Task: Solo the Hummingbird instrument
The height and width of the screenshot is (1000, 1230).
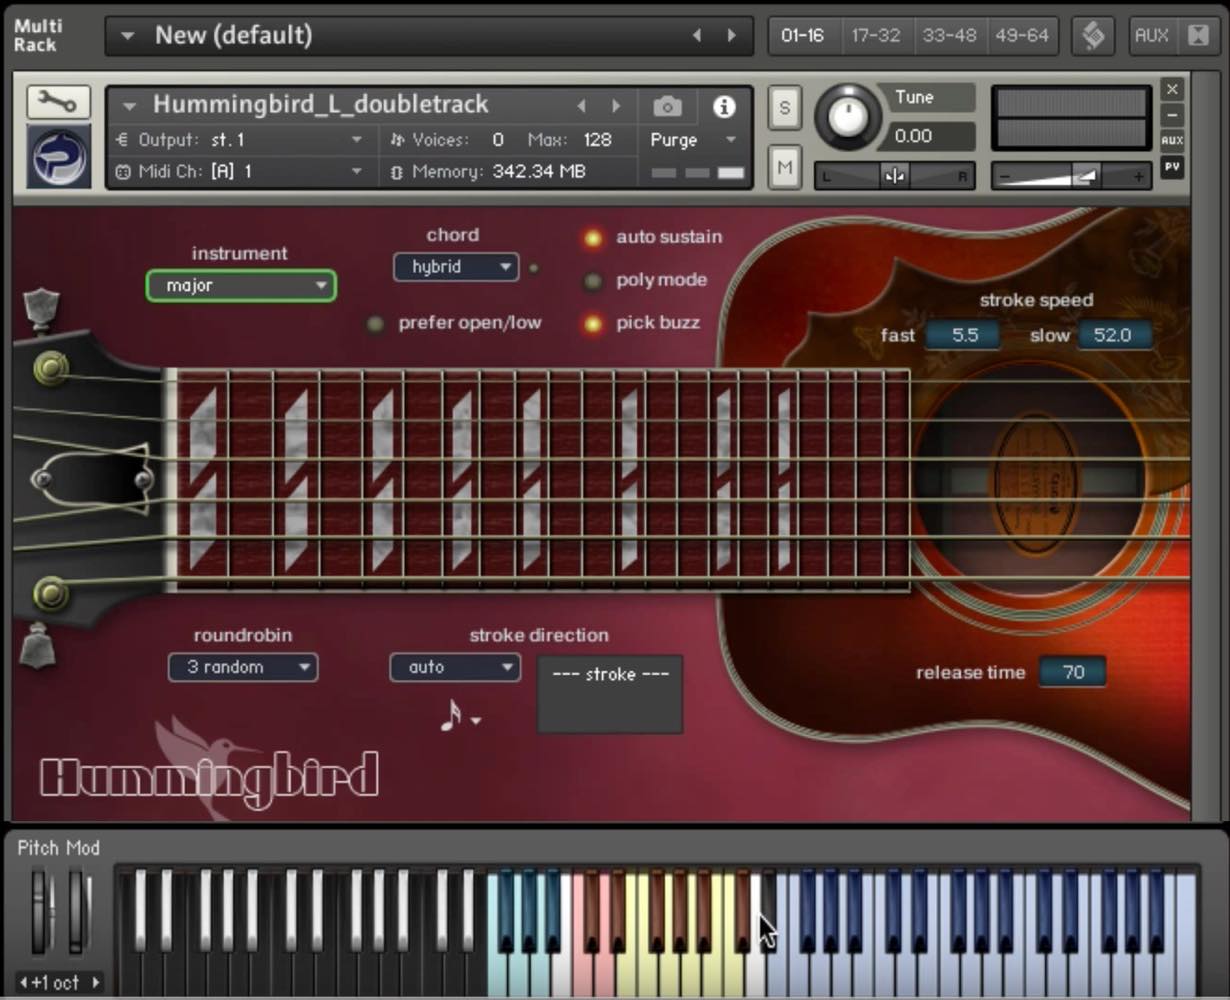Action: [784, 109]
